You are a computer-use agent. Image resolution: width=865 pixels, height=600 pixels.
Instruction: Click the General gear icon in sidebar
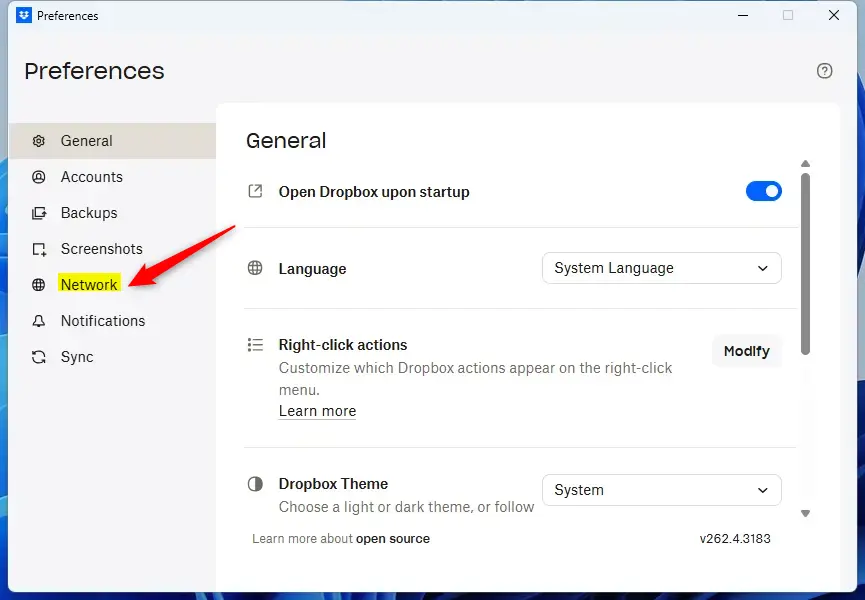pos(39,141)
